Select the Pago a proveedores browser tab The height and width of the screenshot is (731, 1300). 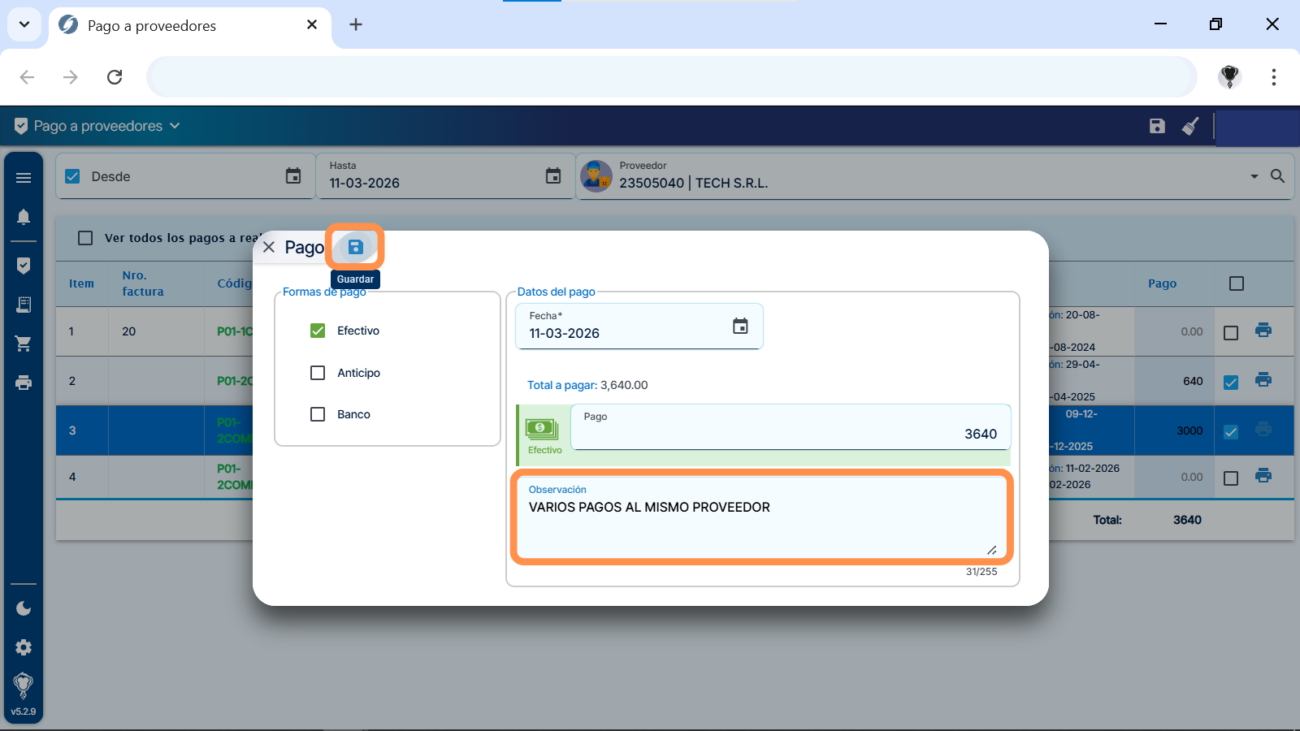click(x=180, y=25)
